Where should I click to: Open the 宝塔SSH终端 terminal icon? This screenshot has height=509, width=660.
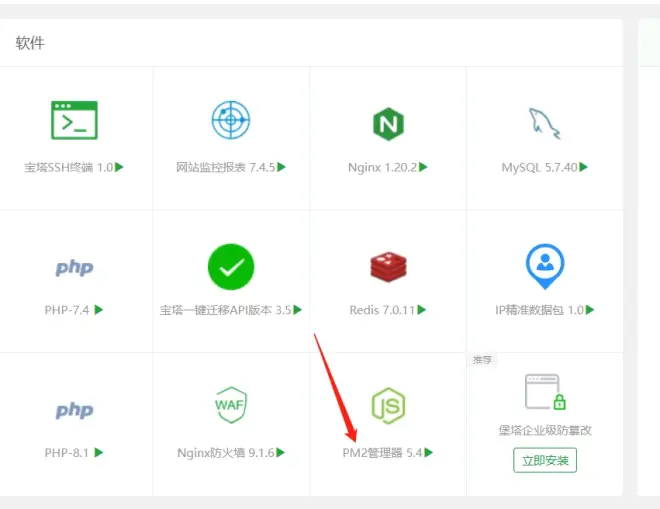pyautogui.click(x=75, y=120)
